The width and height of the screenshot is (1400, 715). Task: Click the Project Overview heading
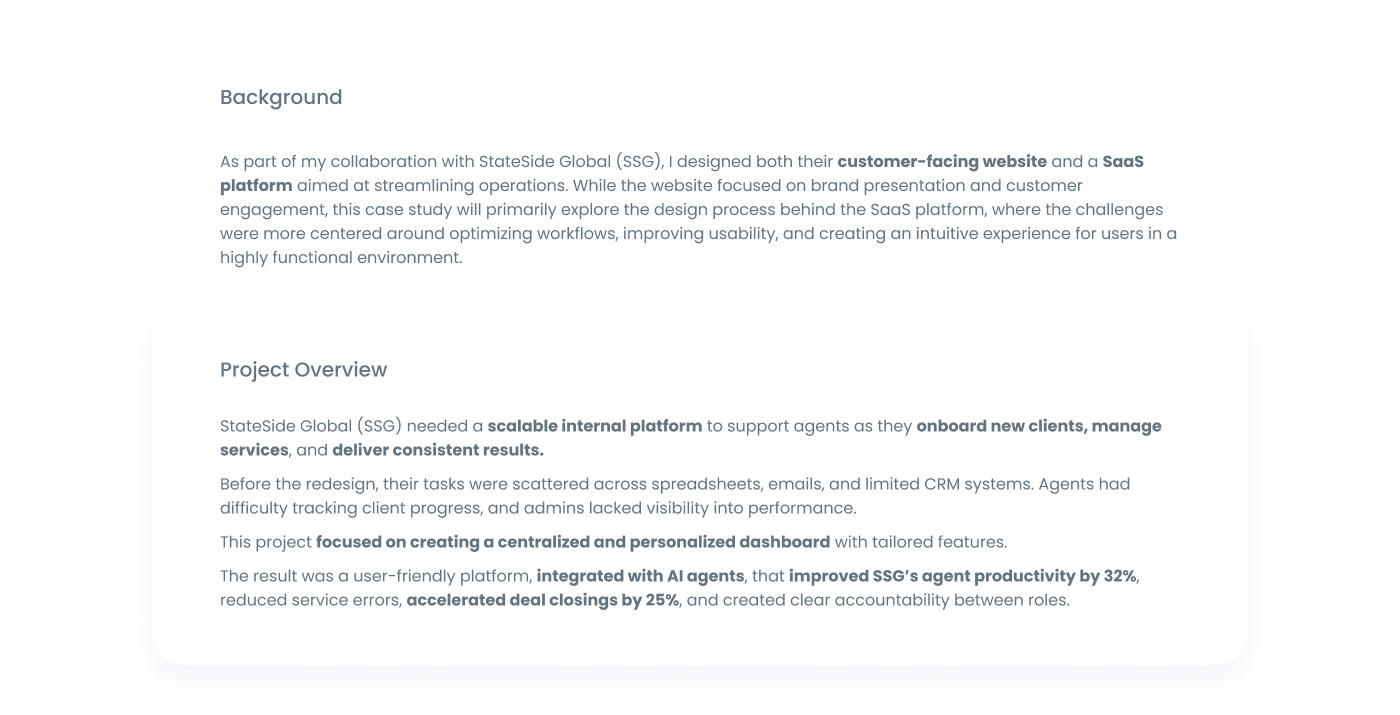(x=303, y=370)
